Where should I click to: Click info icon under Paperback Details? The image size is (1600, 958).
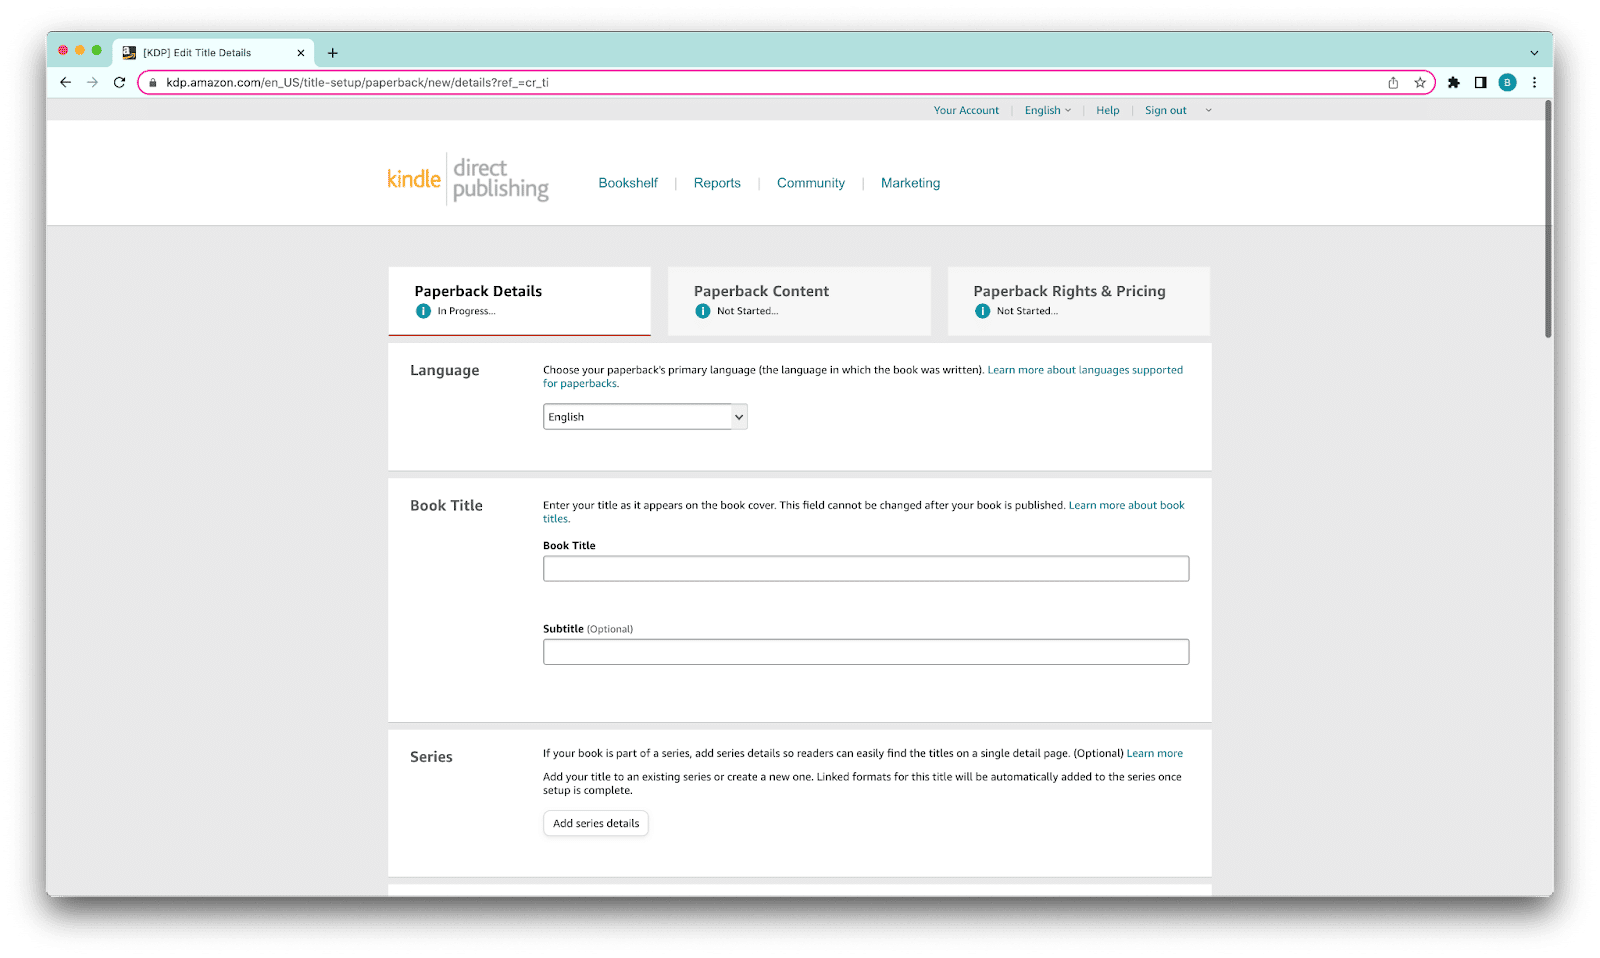click(x=423, y=311)
